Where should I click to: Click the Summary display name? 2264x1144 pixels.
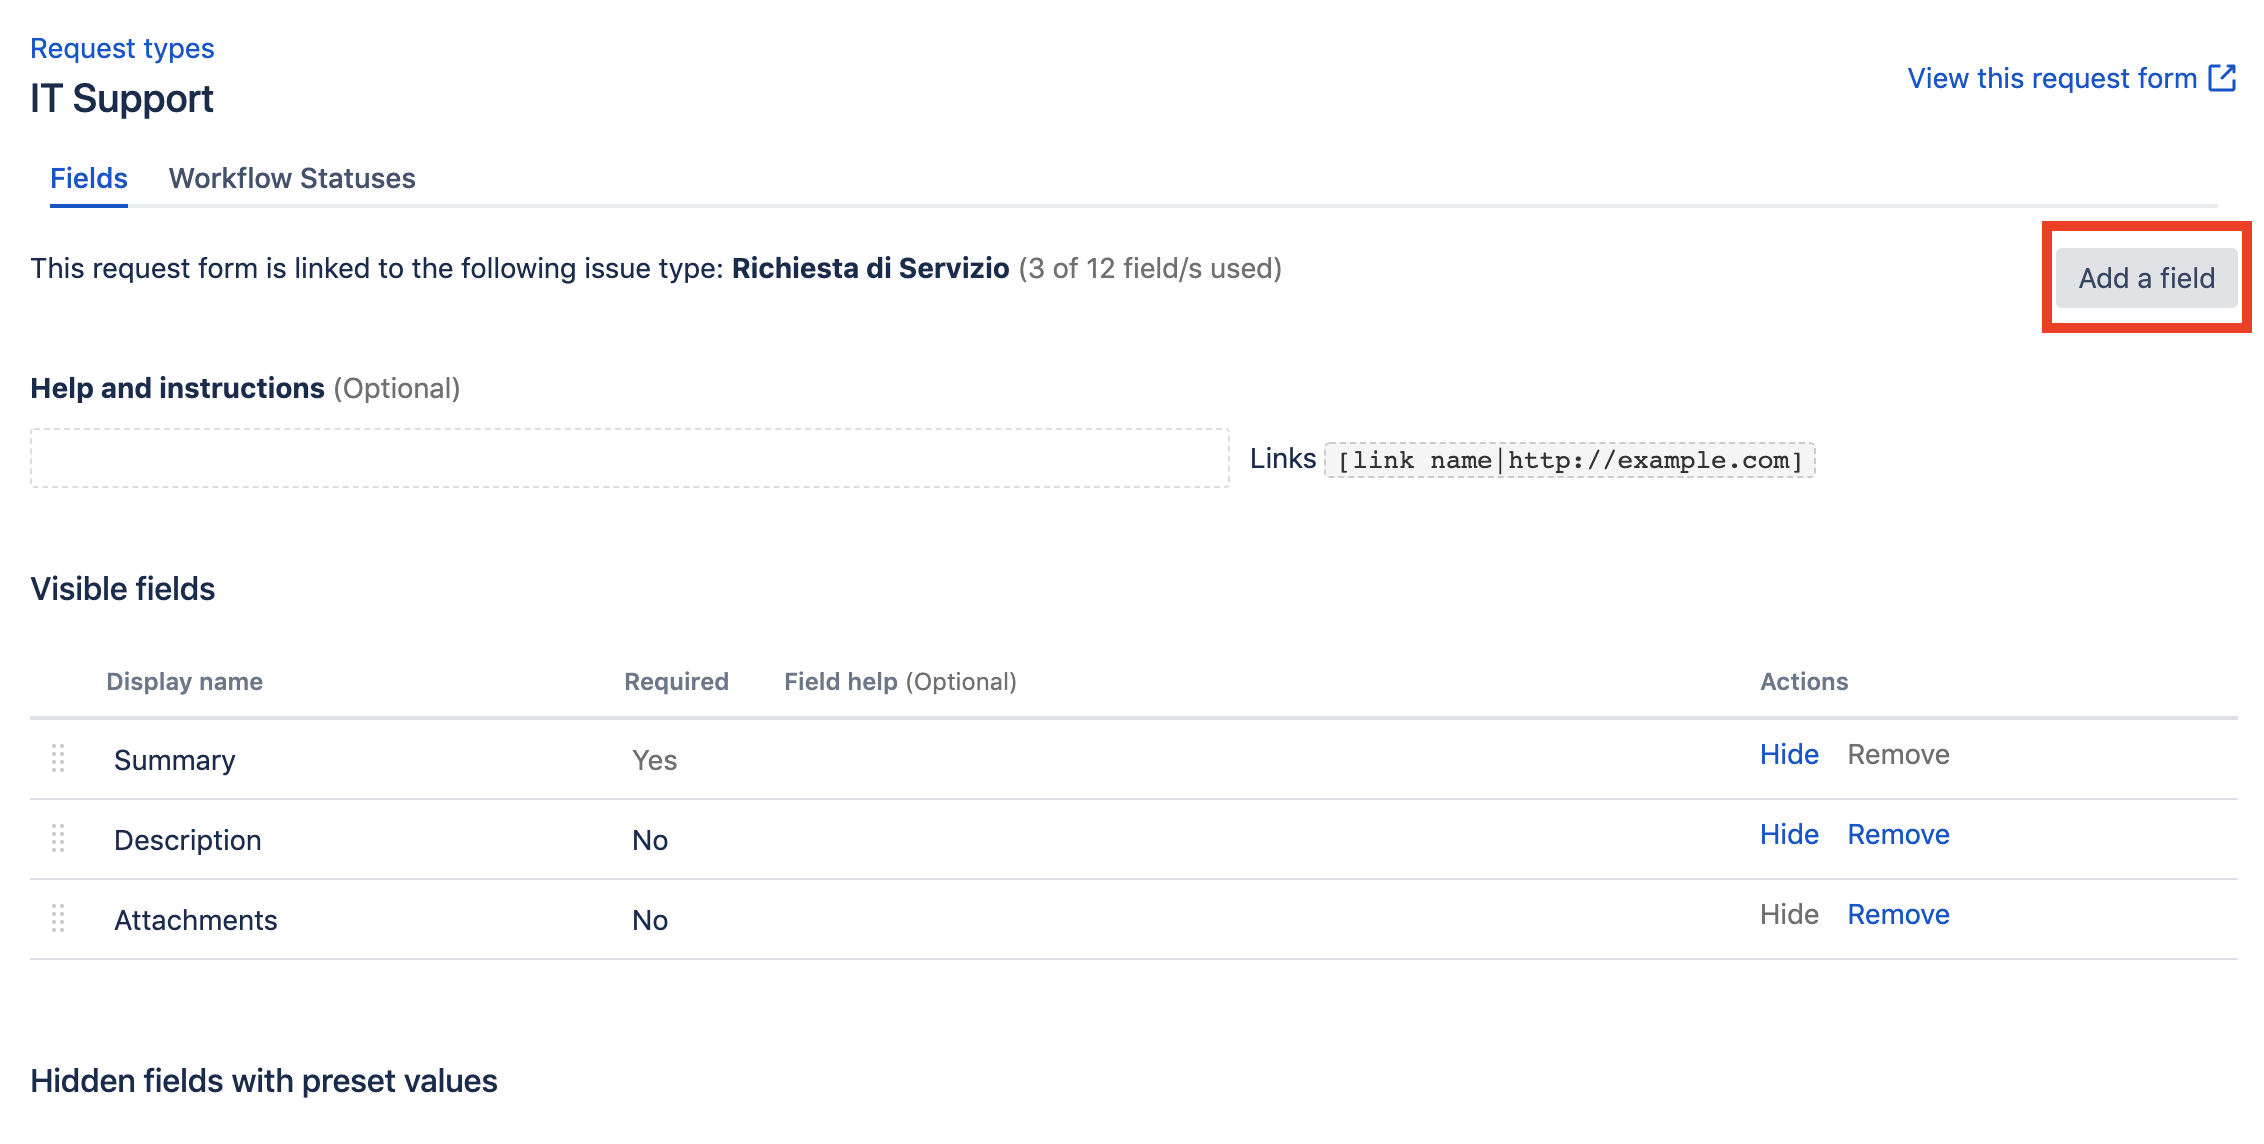(x=175, y=760)
